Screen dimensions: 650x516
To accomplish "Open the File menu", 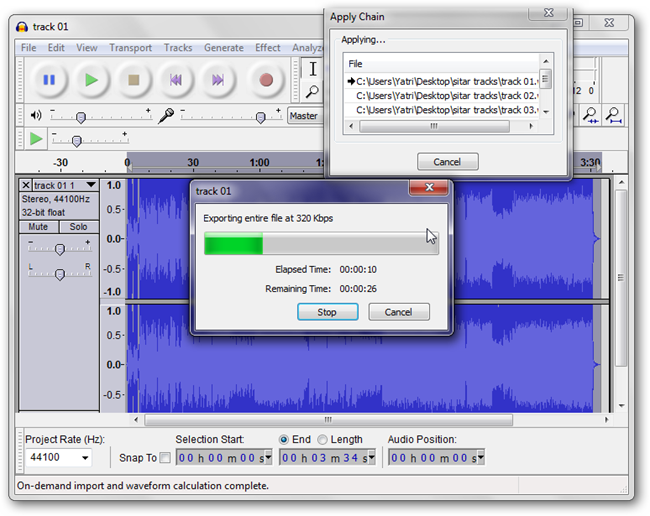I will click(x=29, y=48).
